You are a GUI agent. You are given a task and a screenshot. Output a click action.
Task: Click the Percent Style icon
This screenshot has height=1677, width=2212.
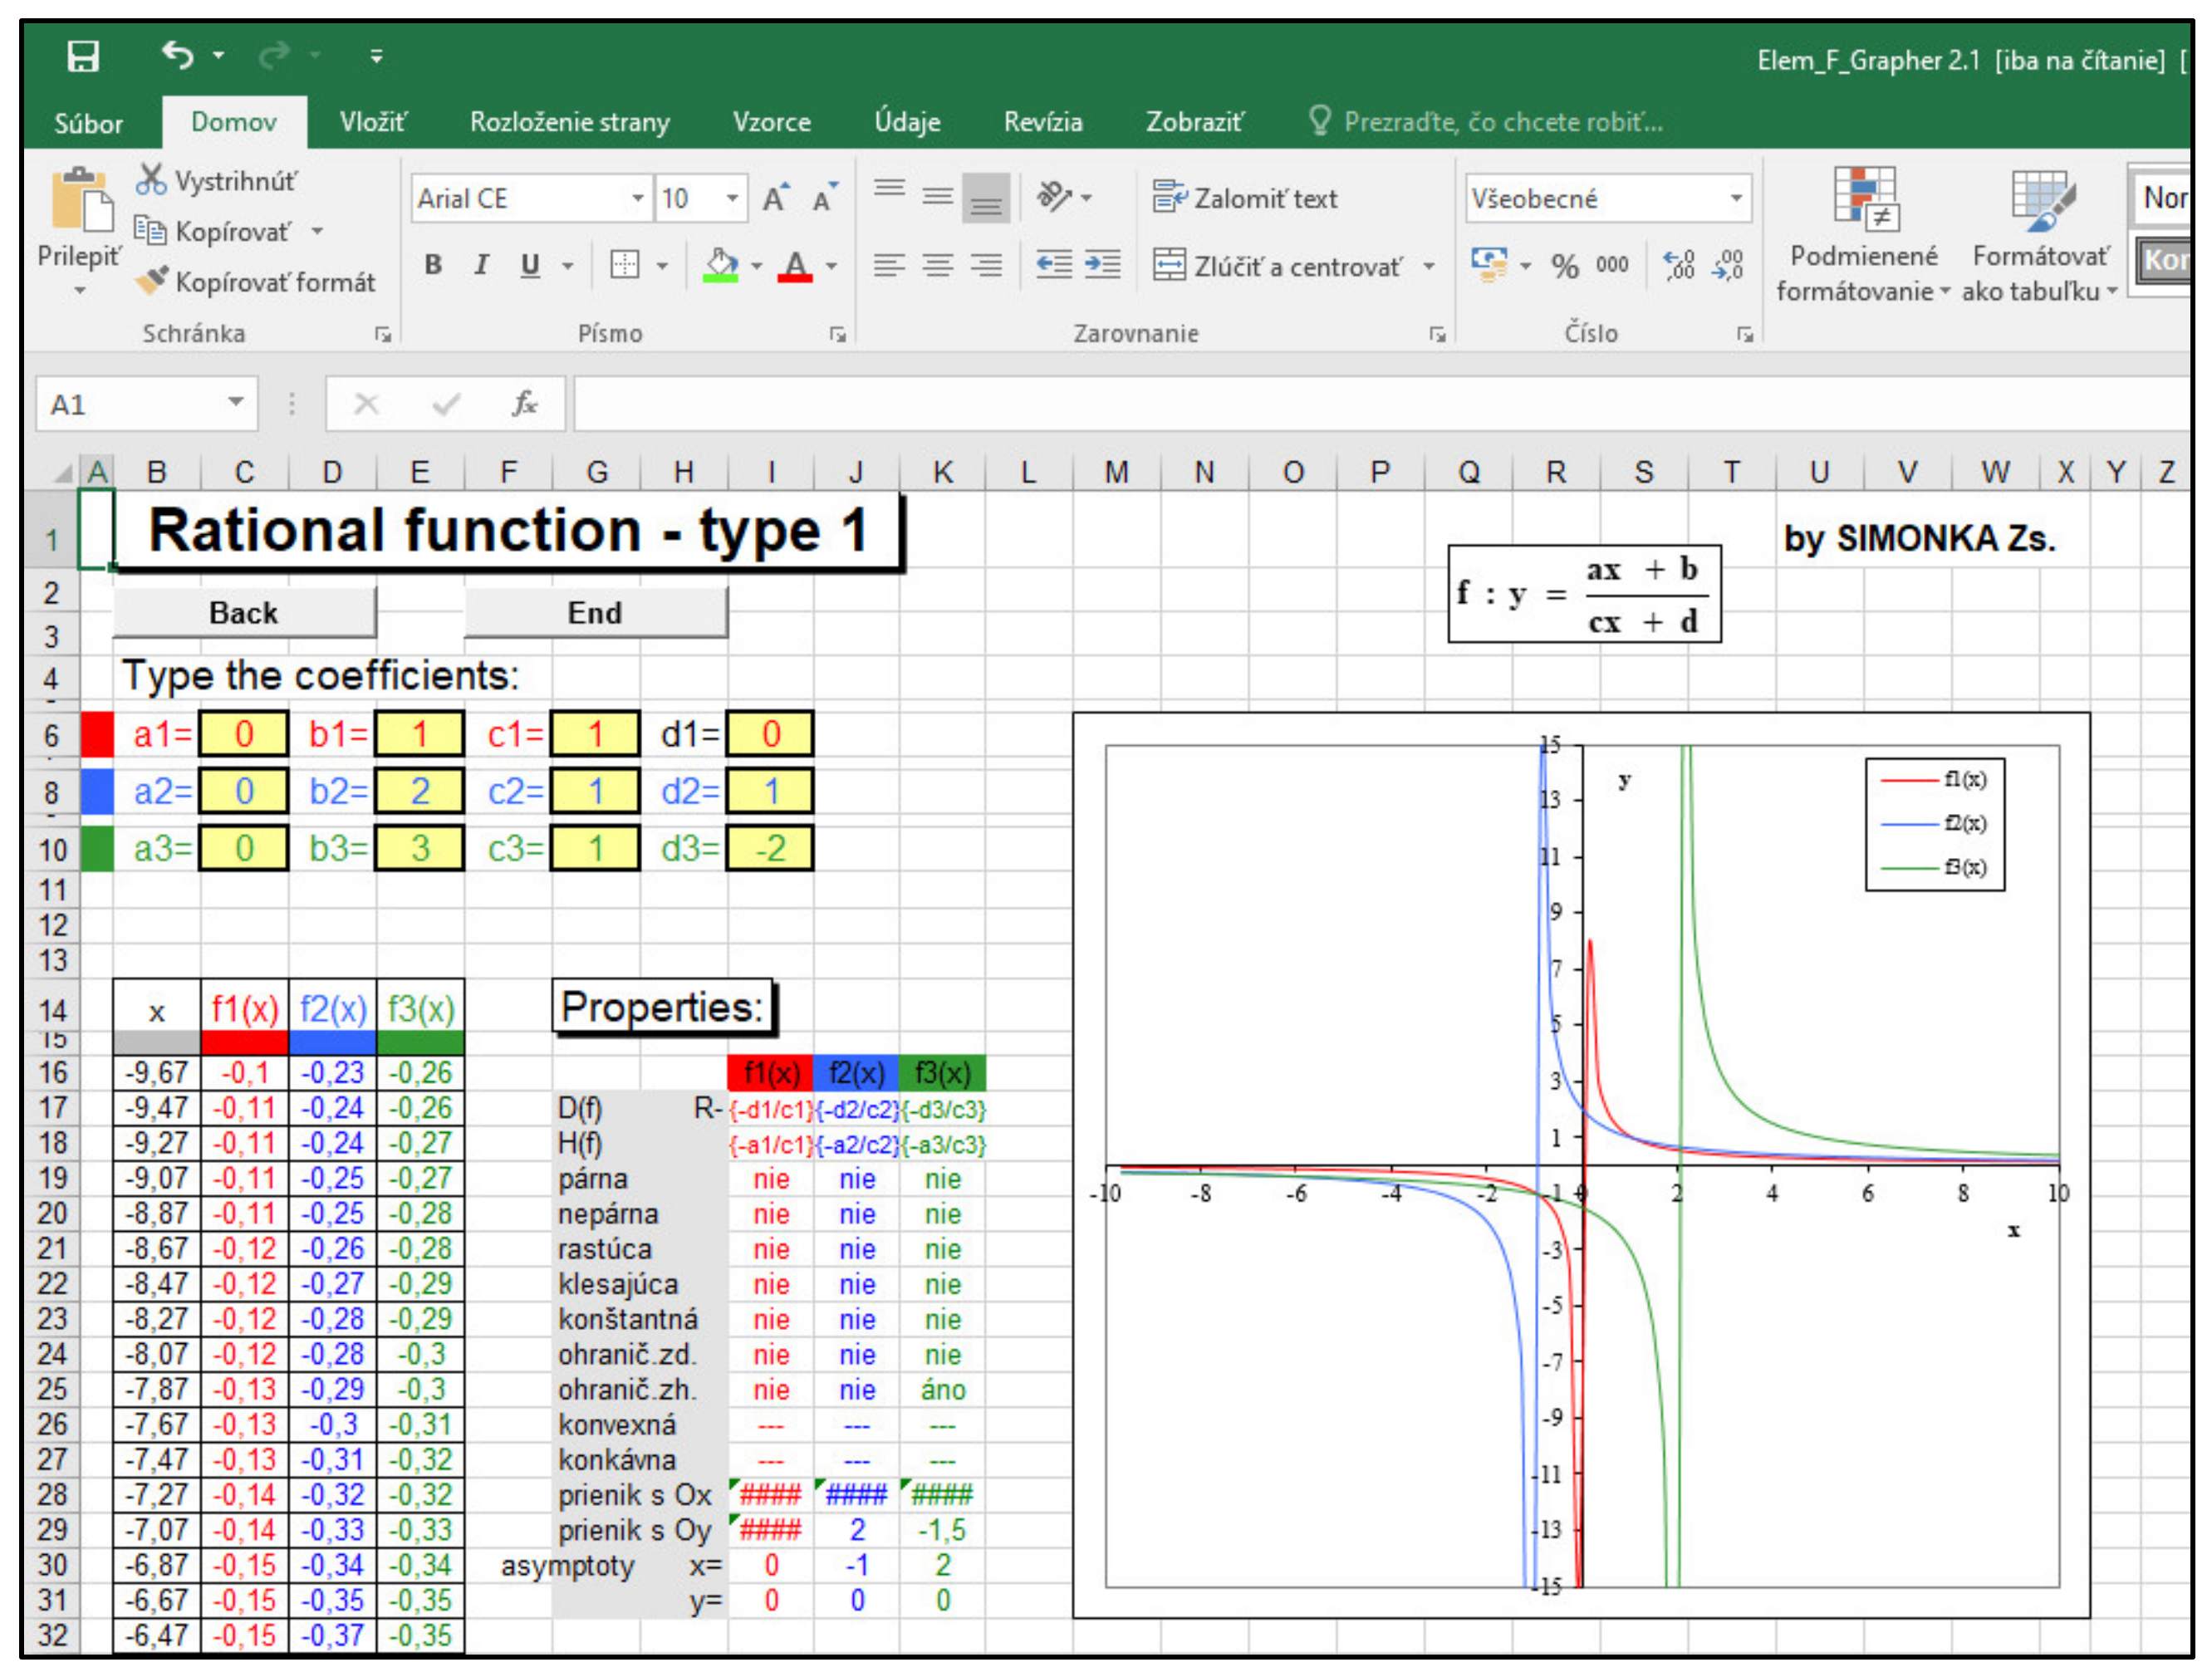click(1564, 266)
